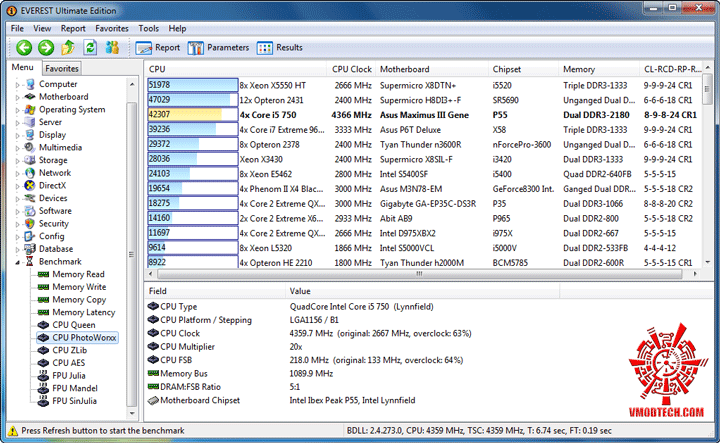This screenshot has height=443, width=720.
Task: Switch to the Menu tab
Action: [x=22, y=67]
